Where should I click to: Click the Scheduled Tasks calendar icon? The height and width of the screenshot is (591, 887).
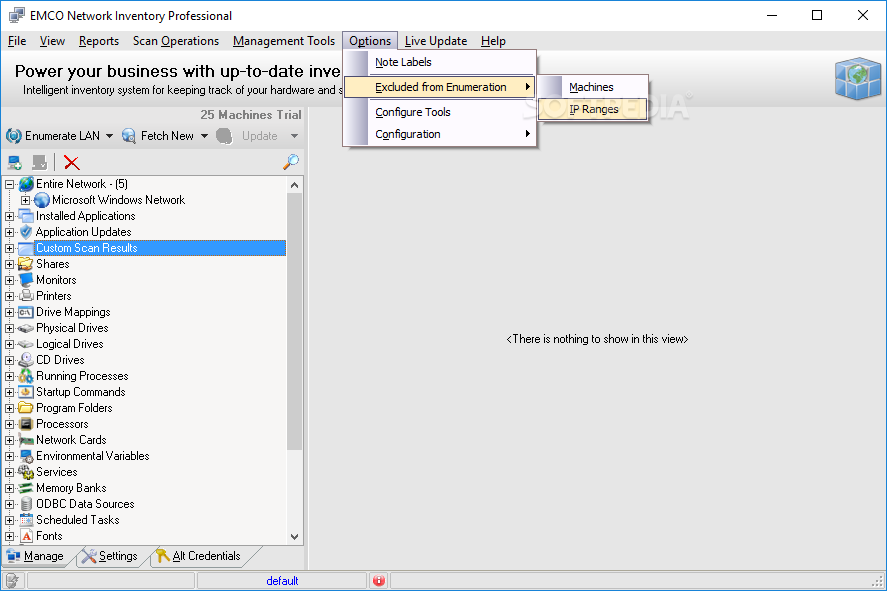26,520
